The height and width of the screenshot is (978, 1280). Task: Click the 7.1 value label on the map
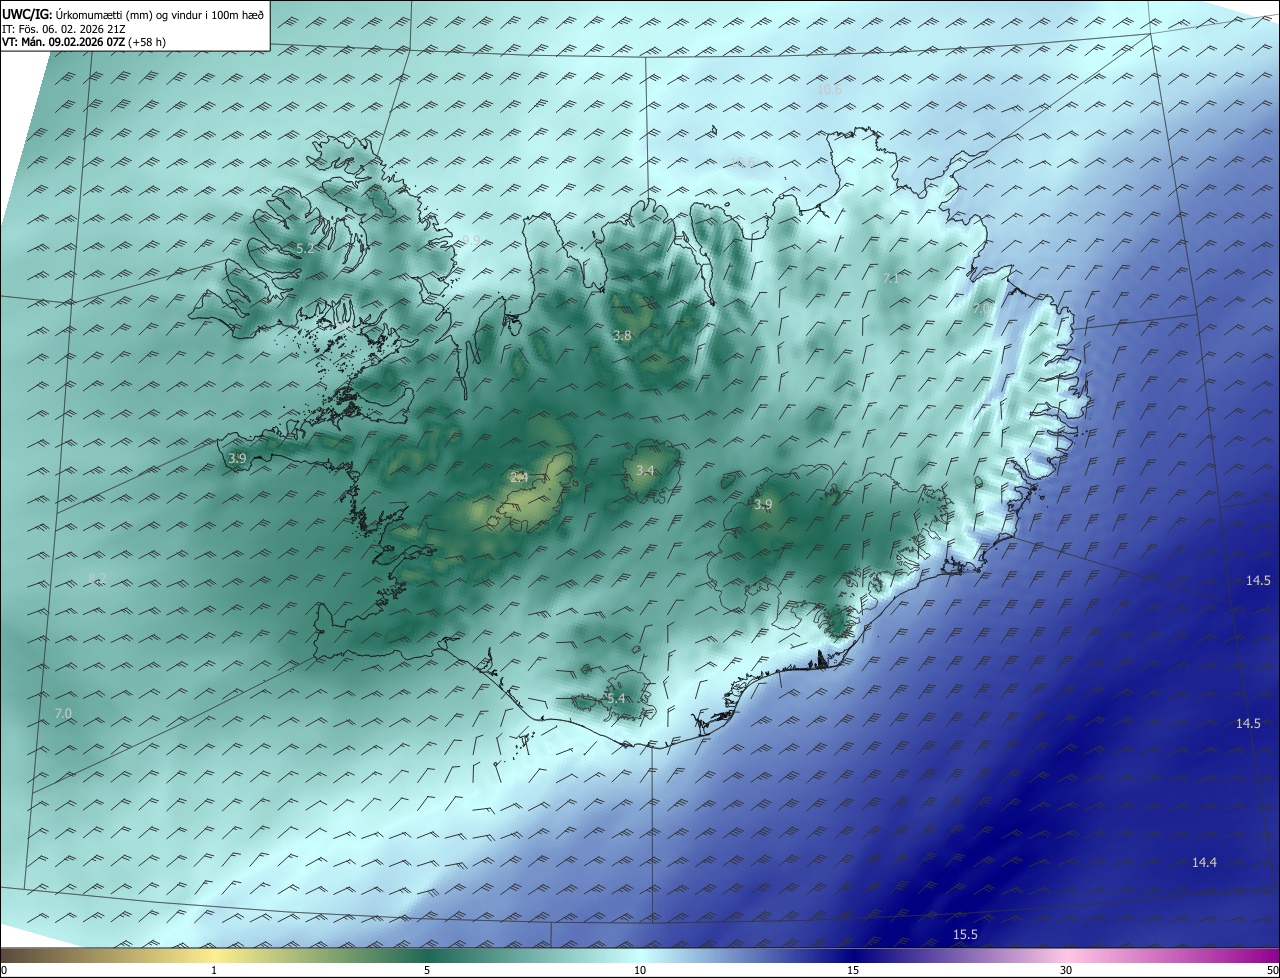(891, 279)
